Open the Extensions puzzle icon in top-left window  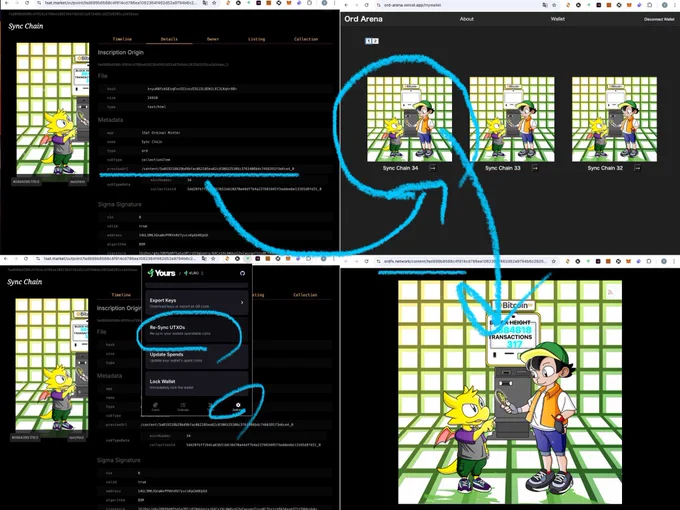click(309, 3)
